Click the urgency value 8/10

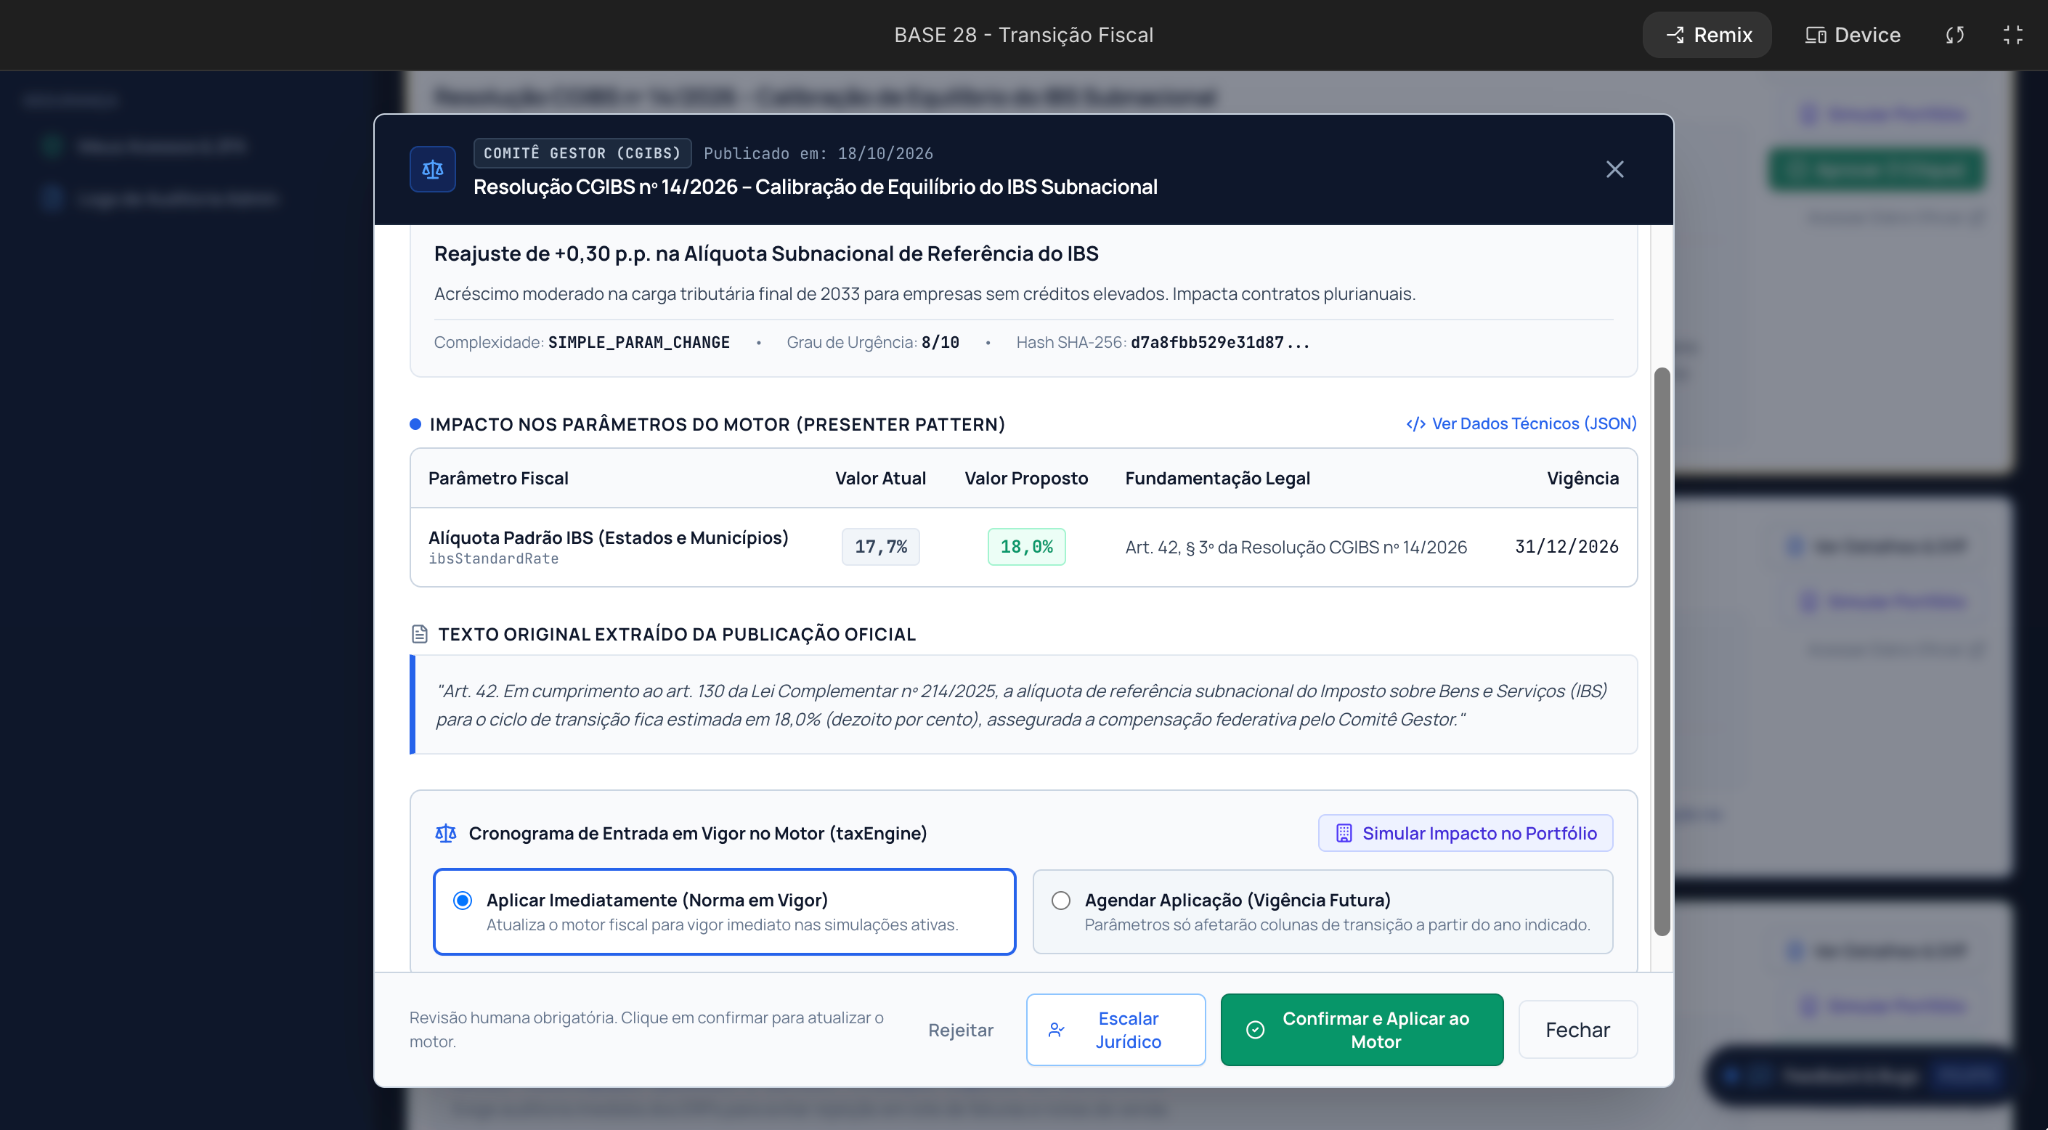[940, 342]
